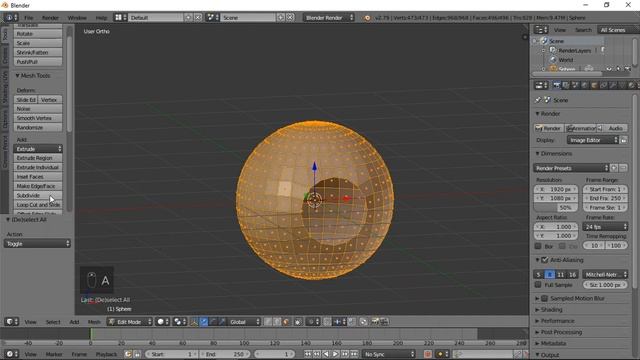This screenshot has width=640, height=360.
Task: Click the Smooth Vertex button
Action: (x=38, y=118)
